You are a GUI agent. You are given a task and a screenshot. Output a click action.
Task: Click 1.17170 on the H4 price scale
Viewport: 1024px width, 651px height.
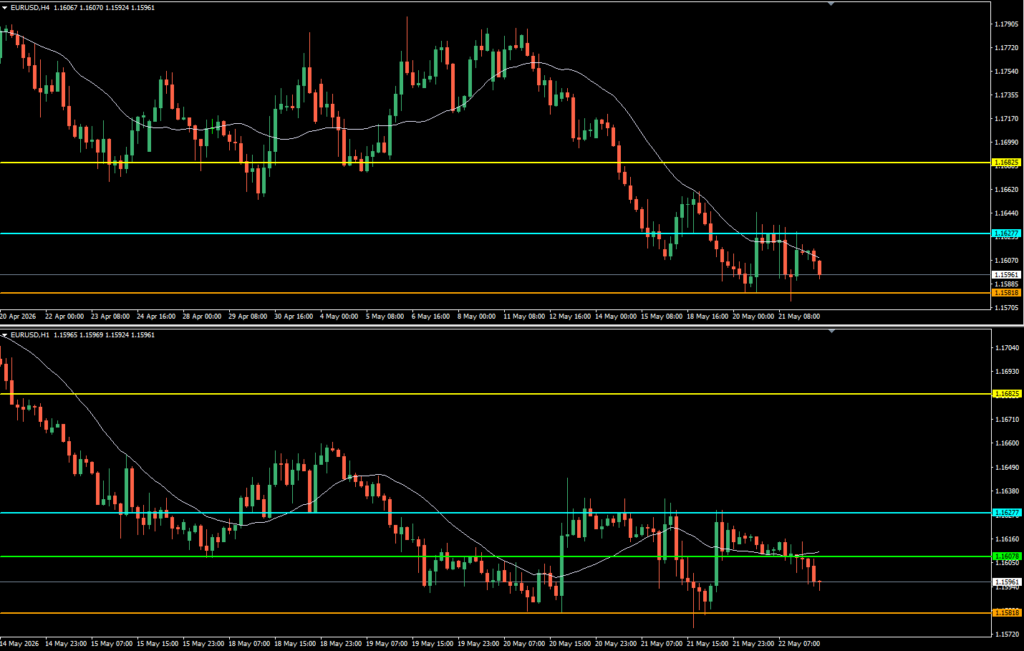(x=1007, y=119)
